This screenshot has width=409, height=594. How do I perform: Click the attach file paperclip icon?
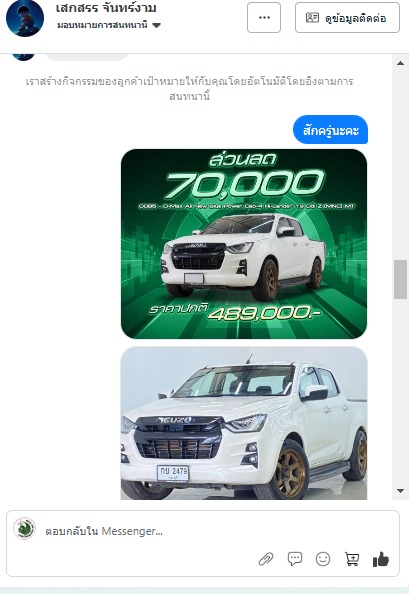pos(266,559)
